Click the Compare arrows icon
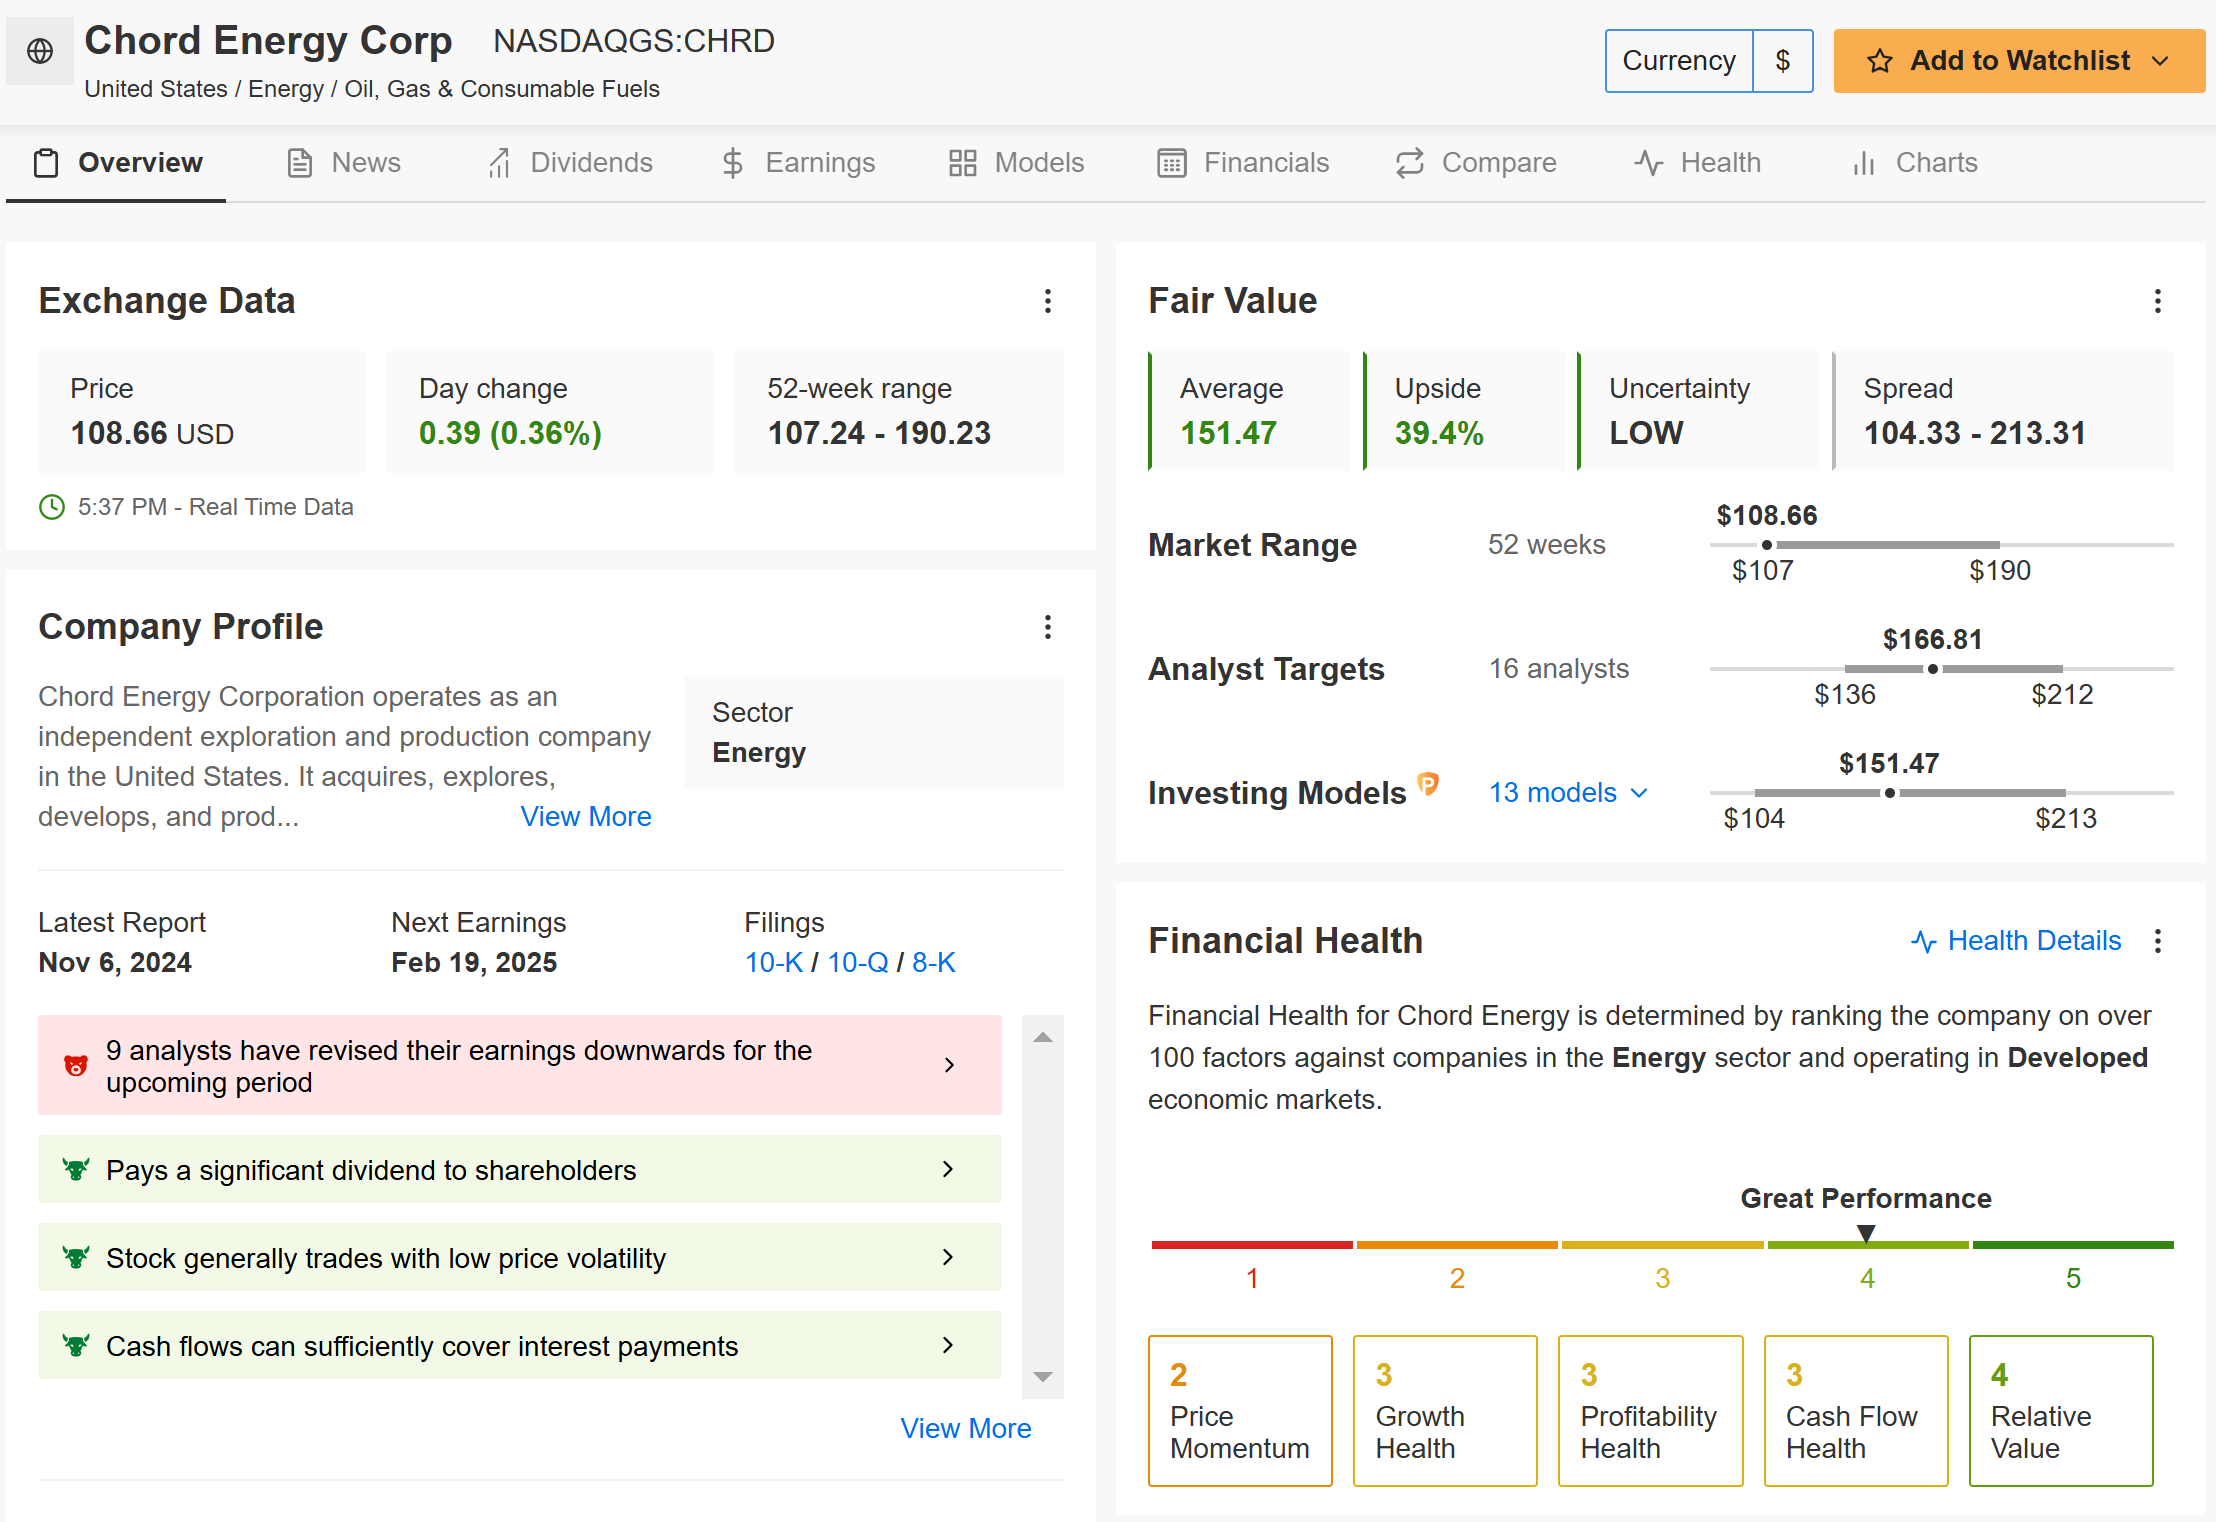Image resolution: width=2216 pixels, height=1522 pixels. (x=1410, y=163)
